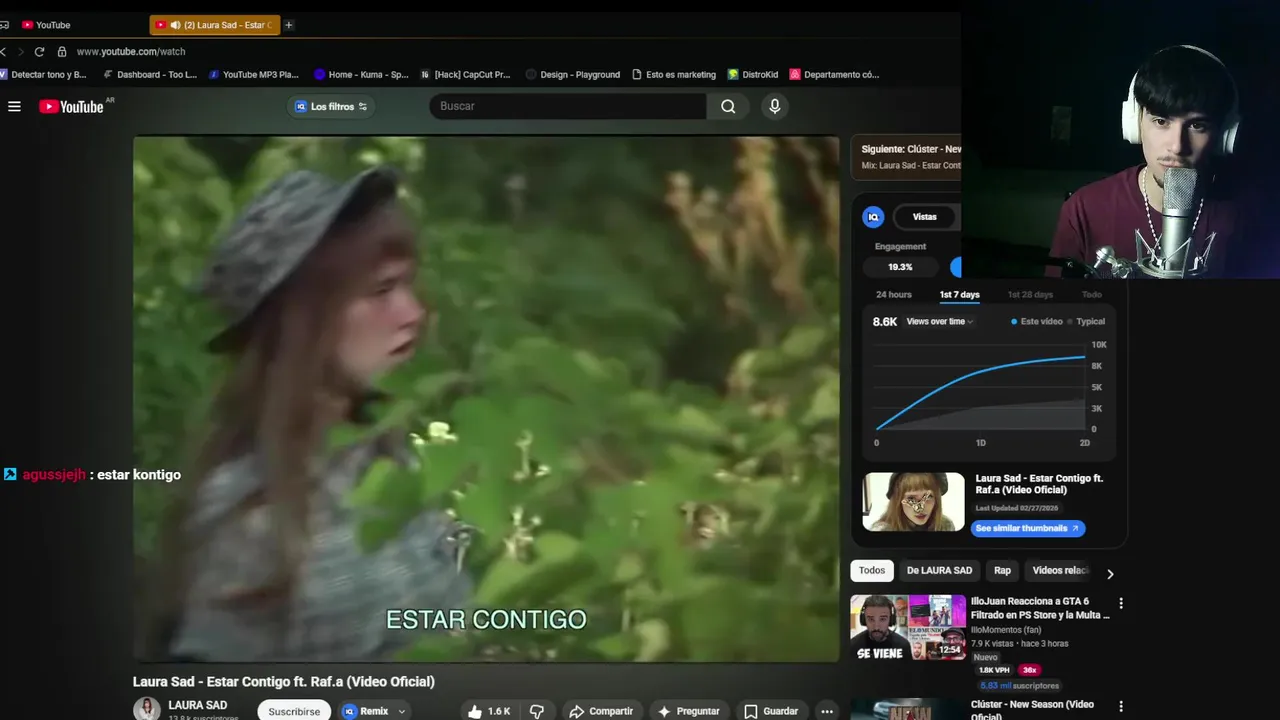Select the Vistas pill in stats panel
Viewport: 1280px width, 720px height.
[925, 217]
